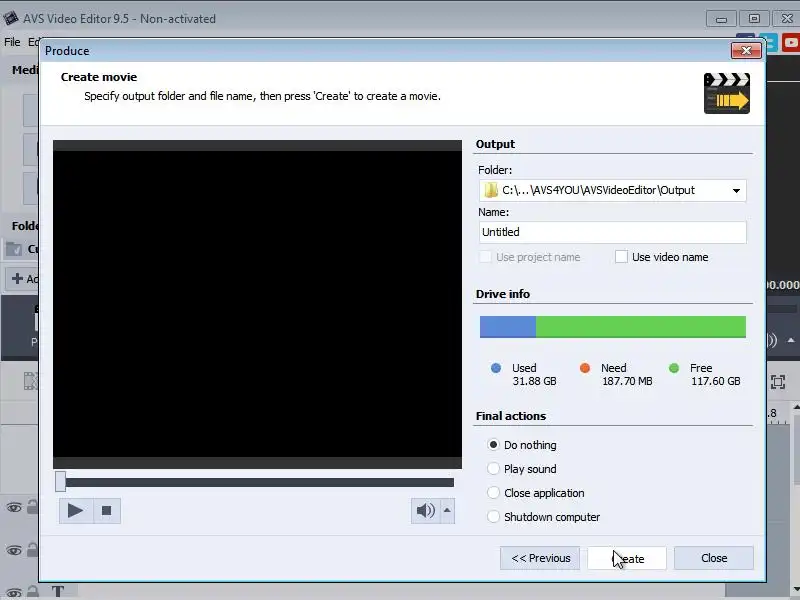Click the blue Used segment of drive bar
The height and width of the screenshot is (600, 800).
click(x=508, y=327)
